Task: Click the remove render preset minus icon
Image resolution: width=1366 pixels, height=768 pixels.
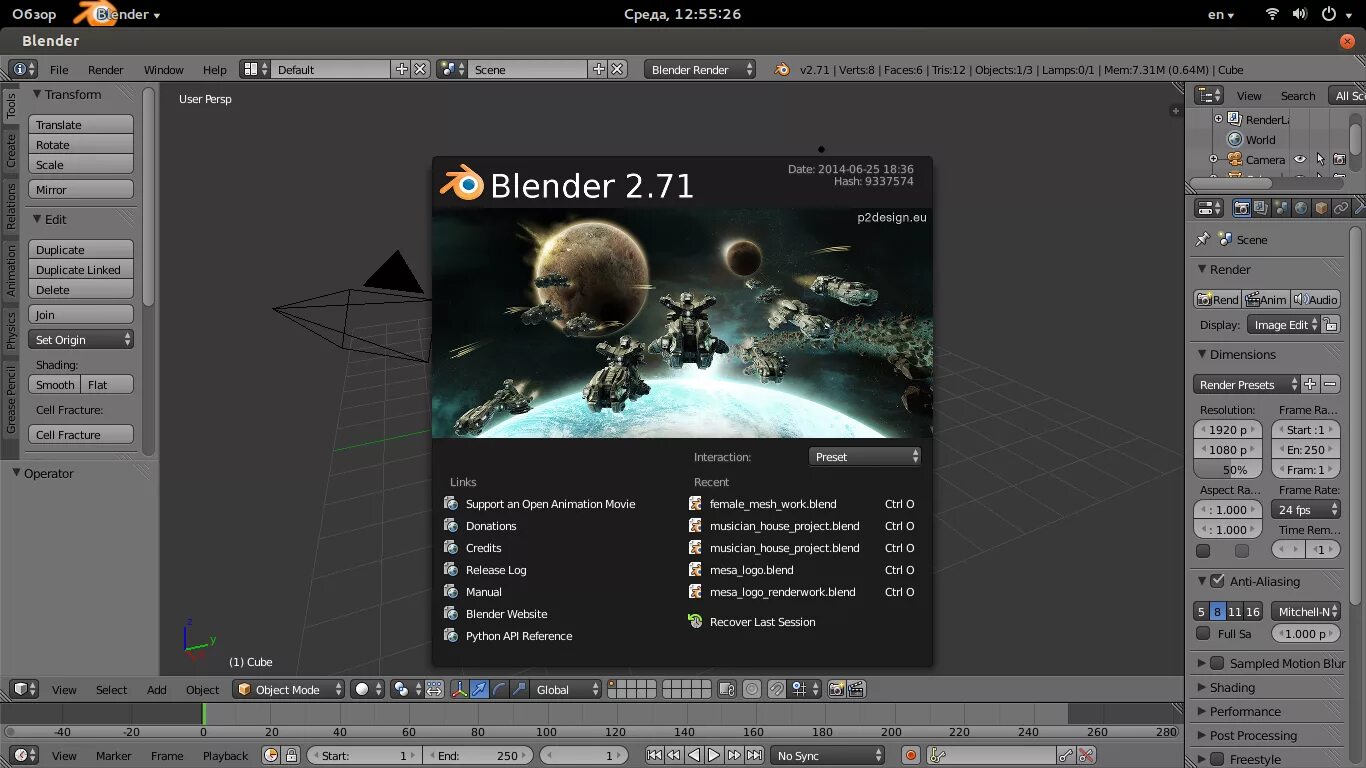Action: 1330,384
